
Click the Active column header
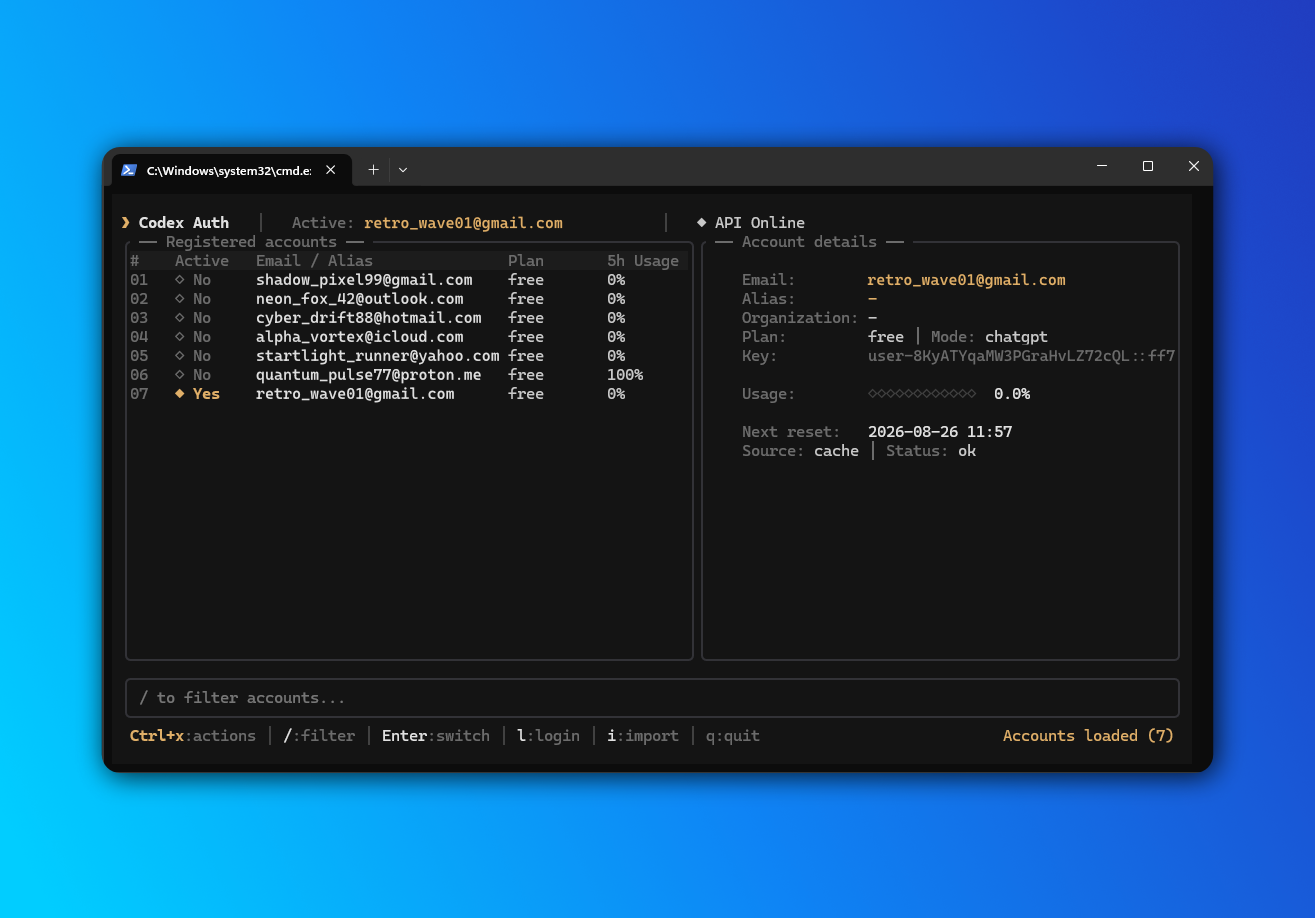pyautogui.click(x=202, y=261)
